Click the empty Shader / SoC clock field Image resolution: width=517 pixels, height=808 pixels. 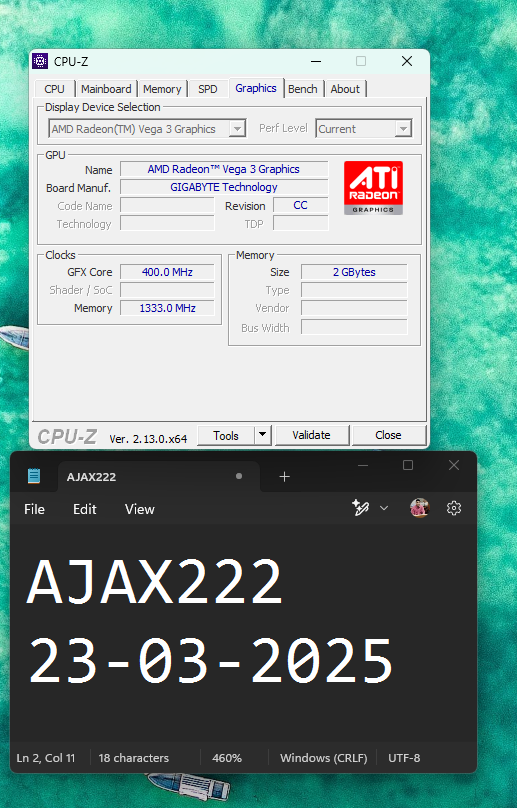click(167, 290)
